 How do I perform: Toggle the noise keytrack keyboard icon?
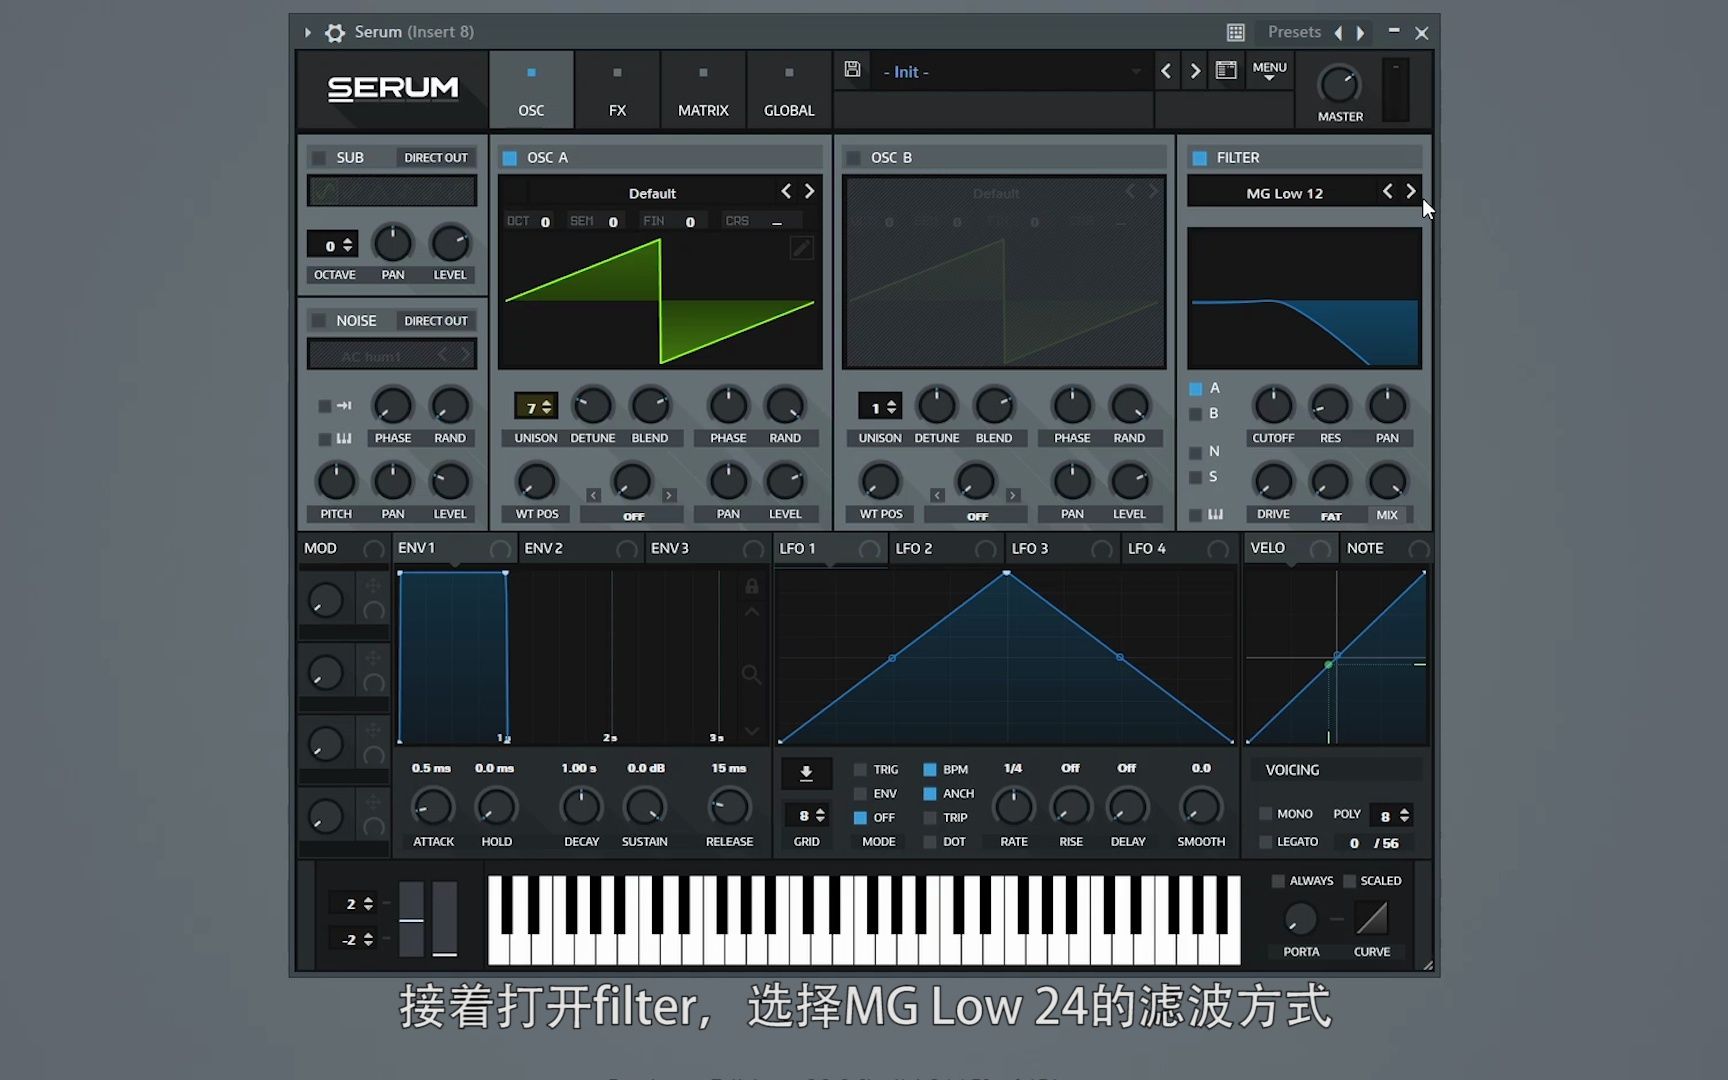pyautogui.click(x=344, y=438)
